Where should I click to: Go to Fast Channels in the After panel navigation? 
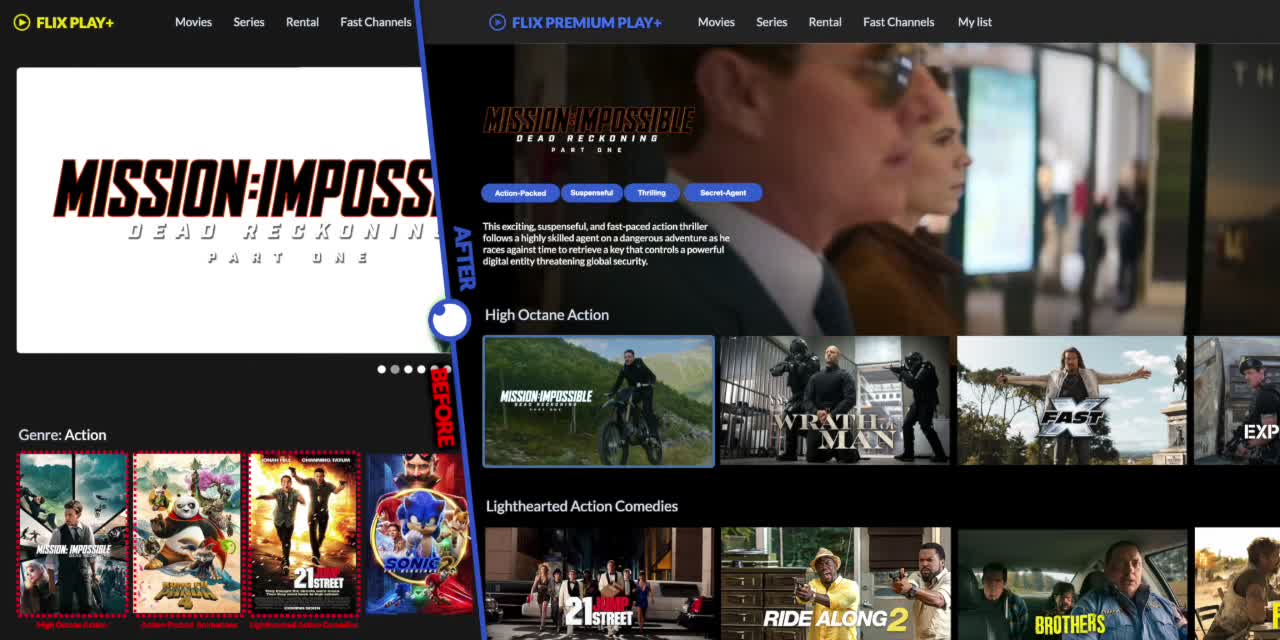[899, 22]
